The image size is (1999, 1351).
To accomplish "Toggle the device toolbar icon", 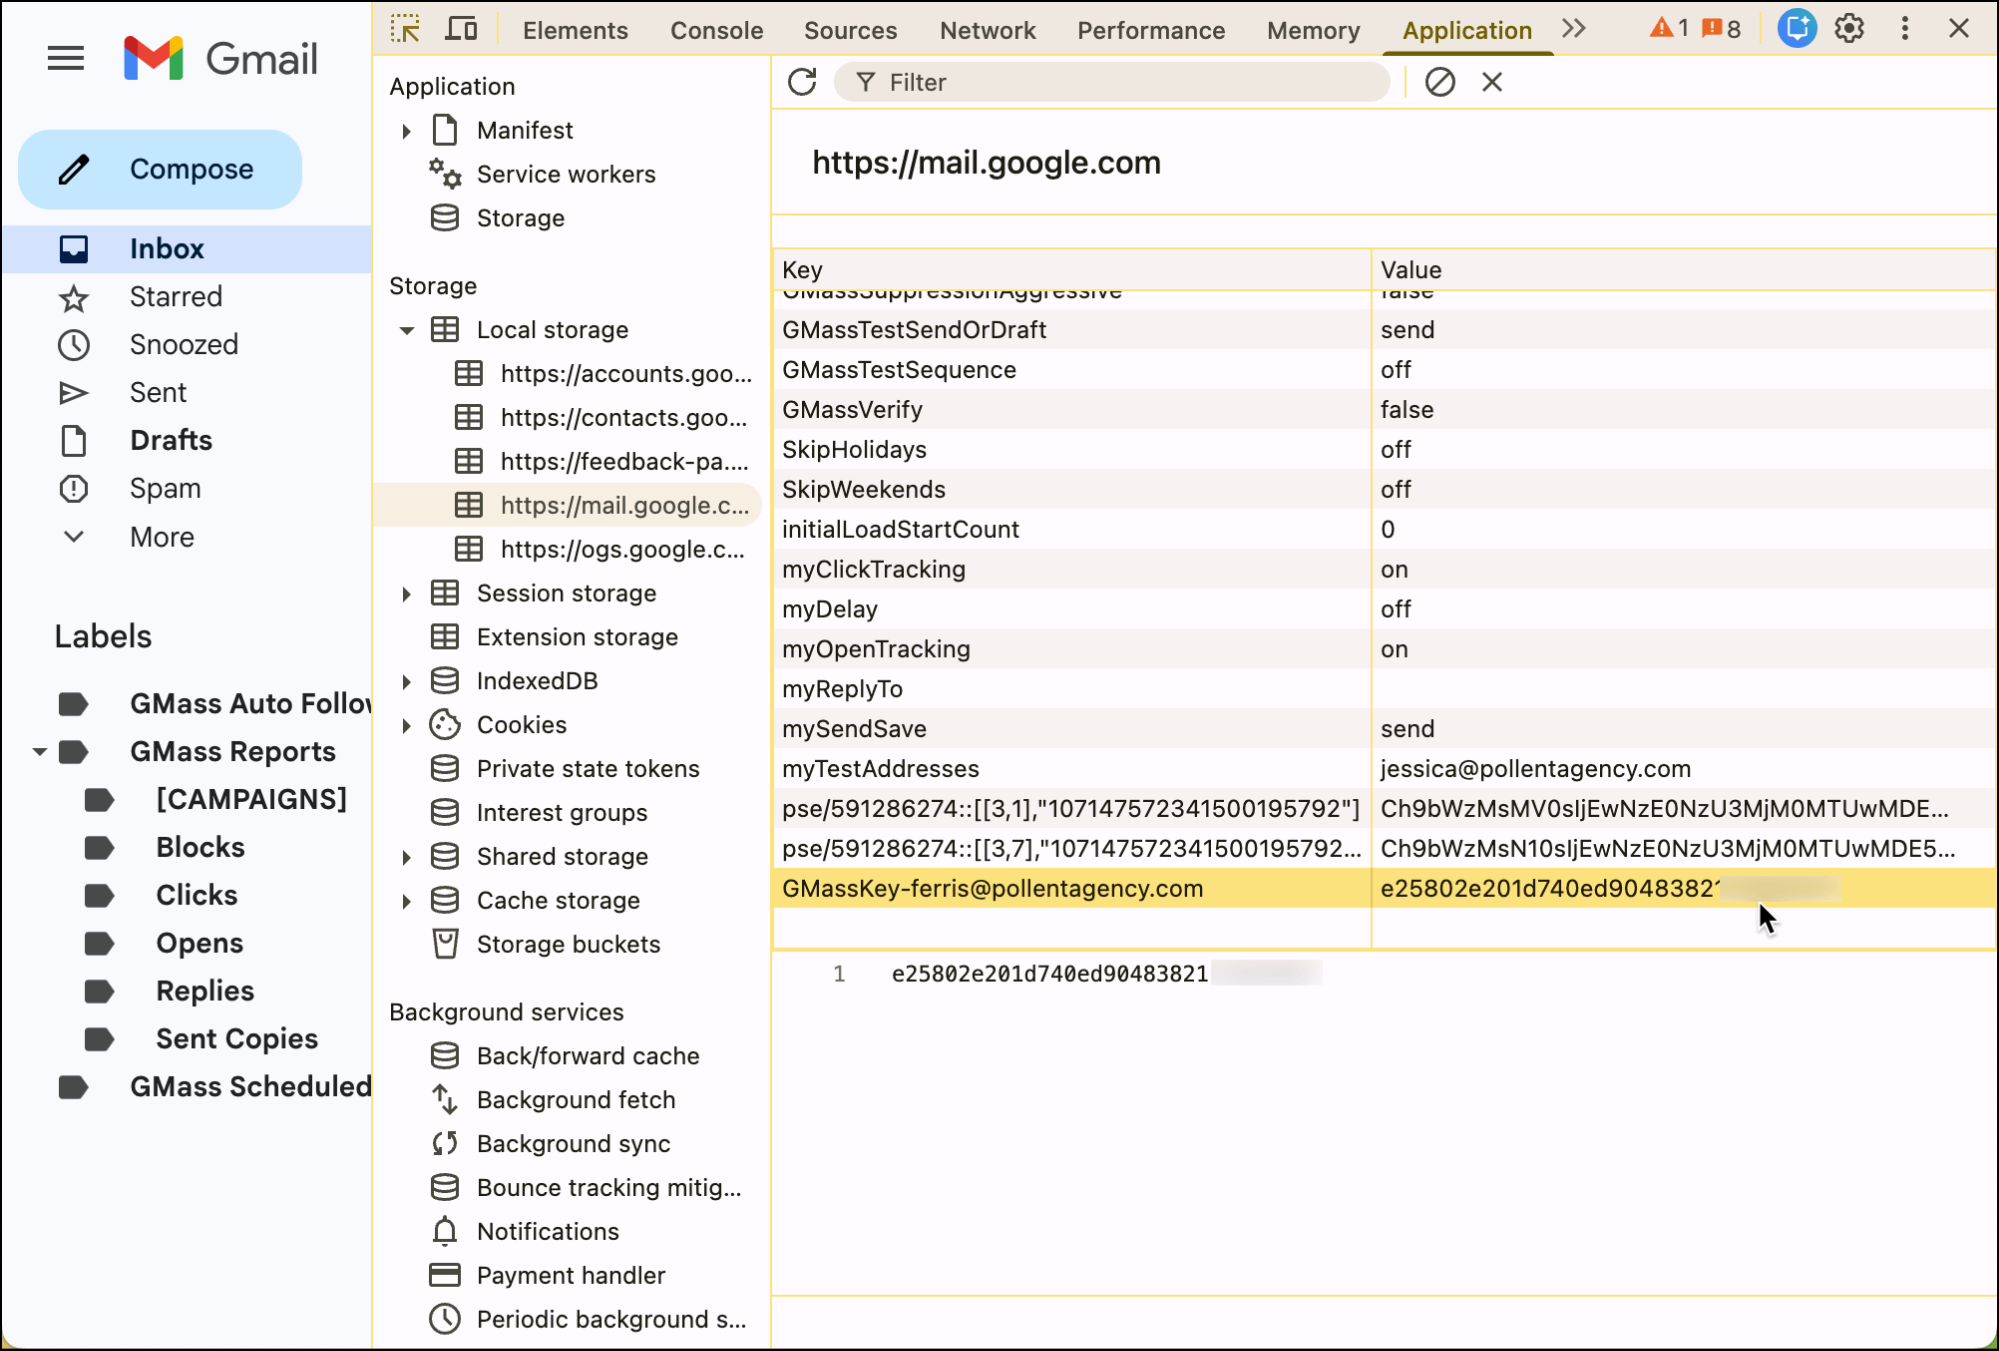I will point(461,29).
